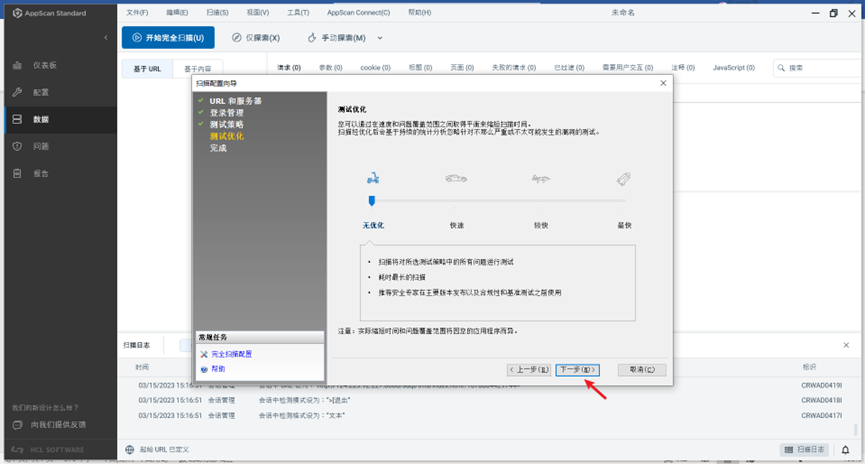
Task: Click the search field in the data view
Action: click(x=818, y=68)
